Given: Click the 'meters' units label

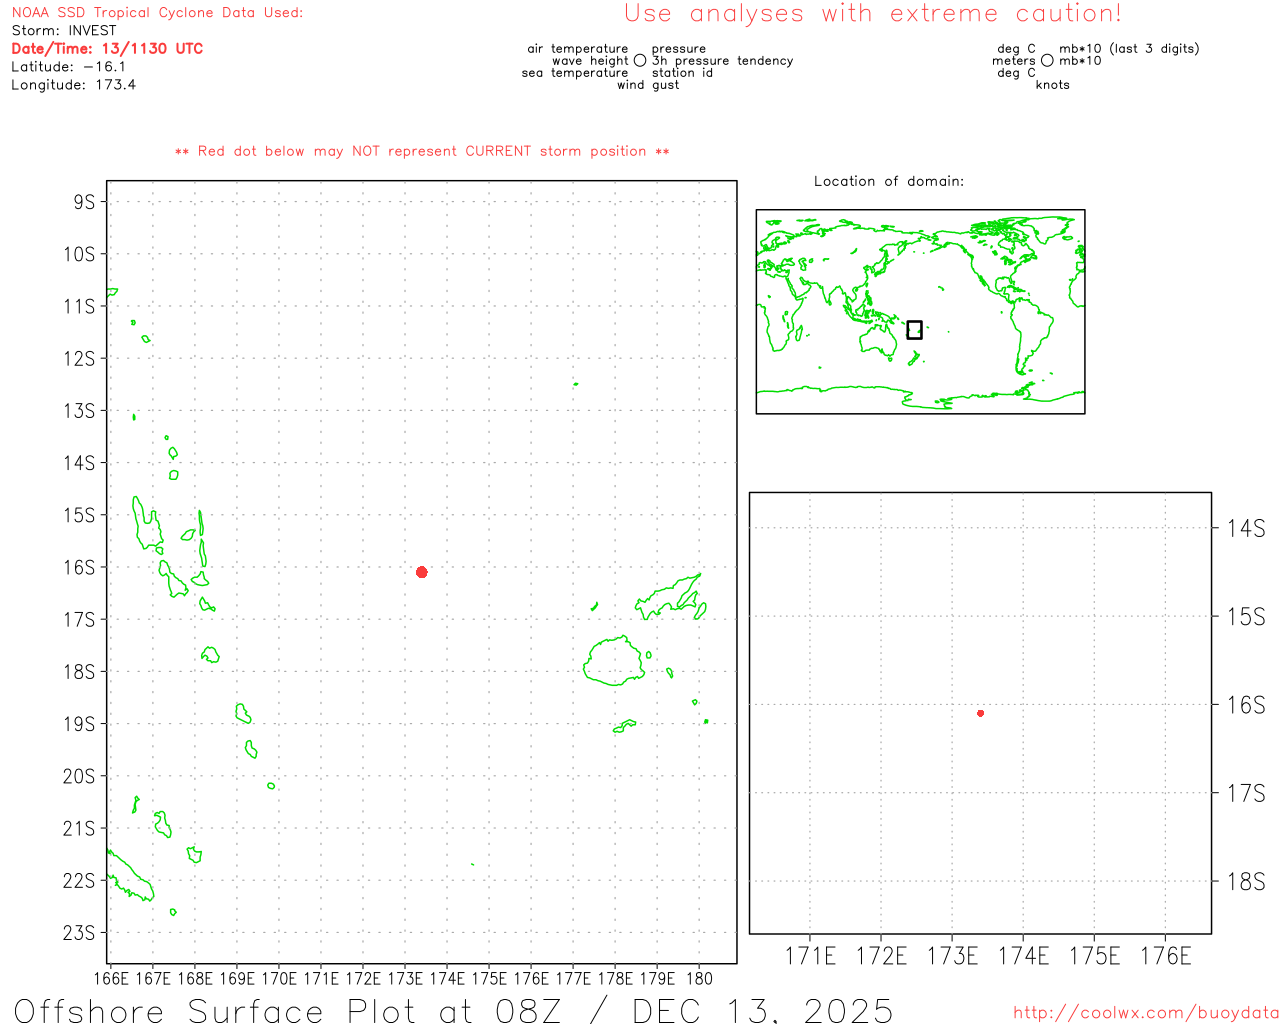Looking at the screenshot, I should click(x=1014, y=61).
